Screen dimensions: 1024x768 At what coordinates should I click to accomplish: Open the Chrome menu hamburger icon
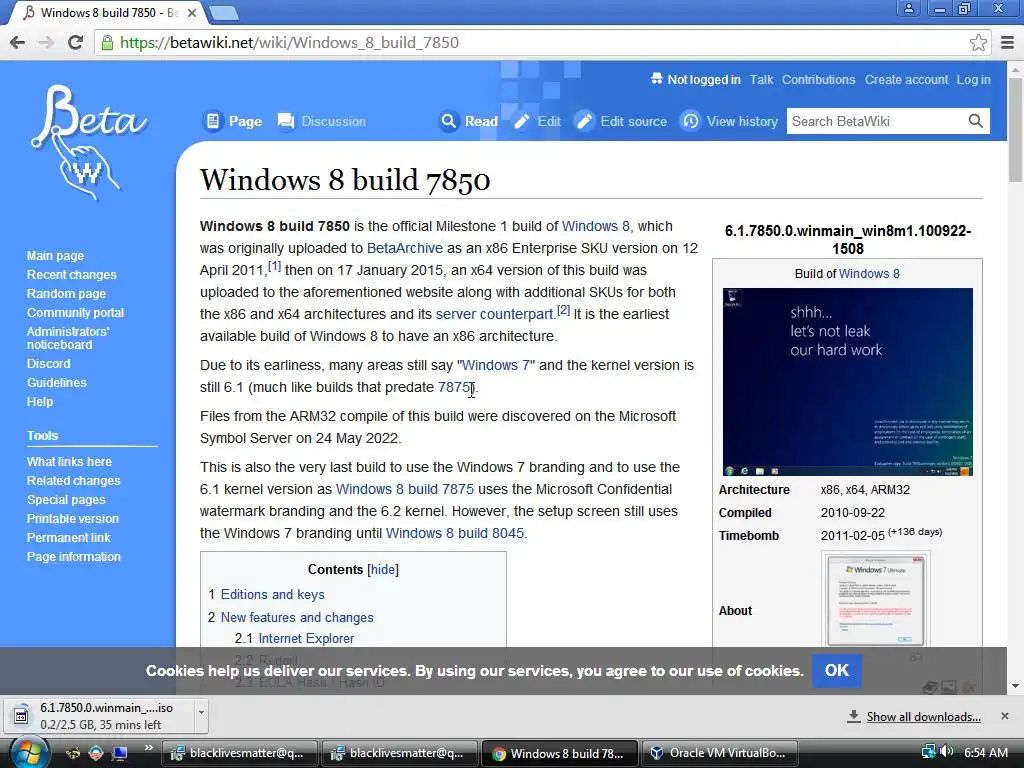tap(1007, 42)
